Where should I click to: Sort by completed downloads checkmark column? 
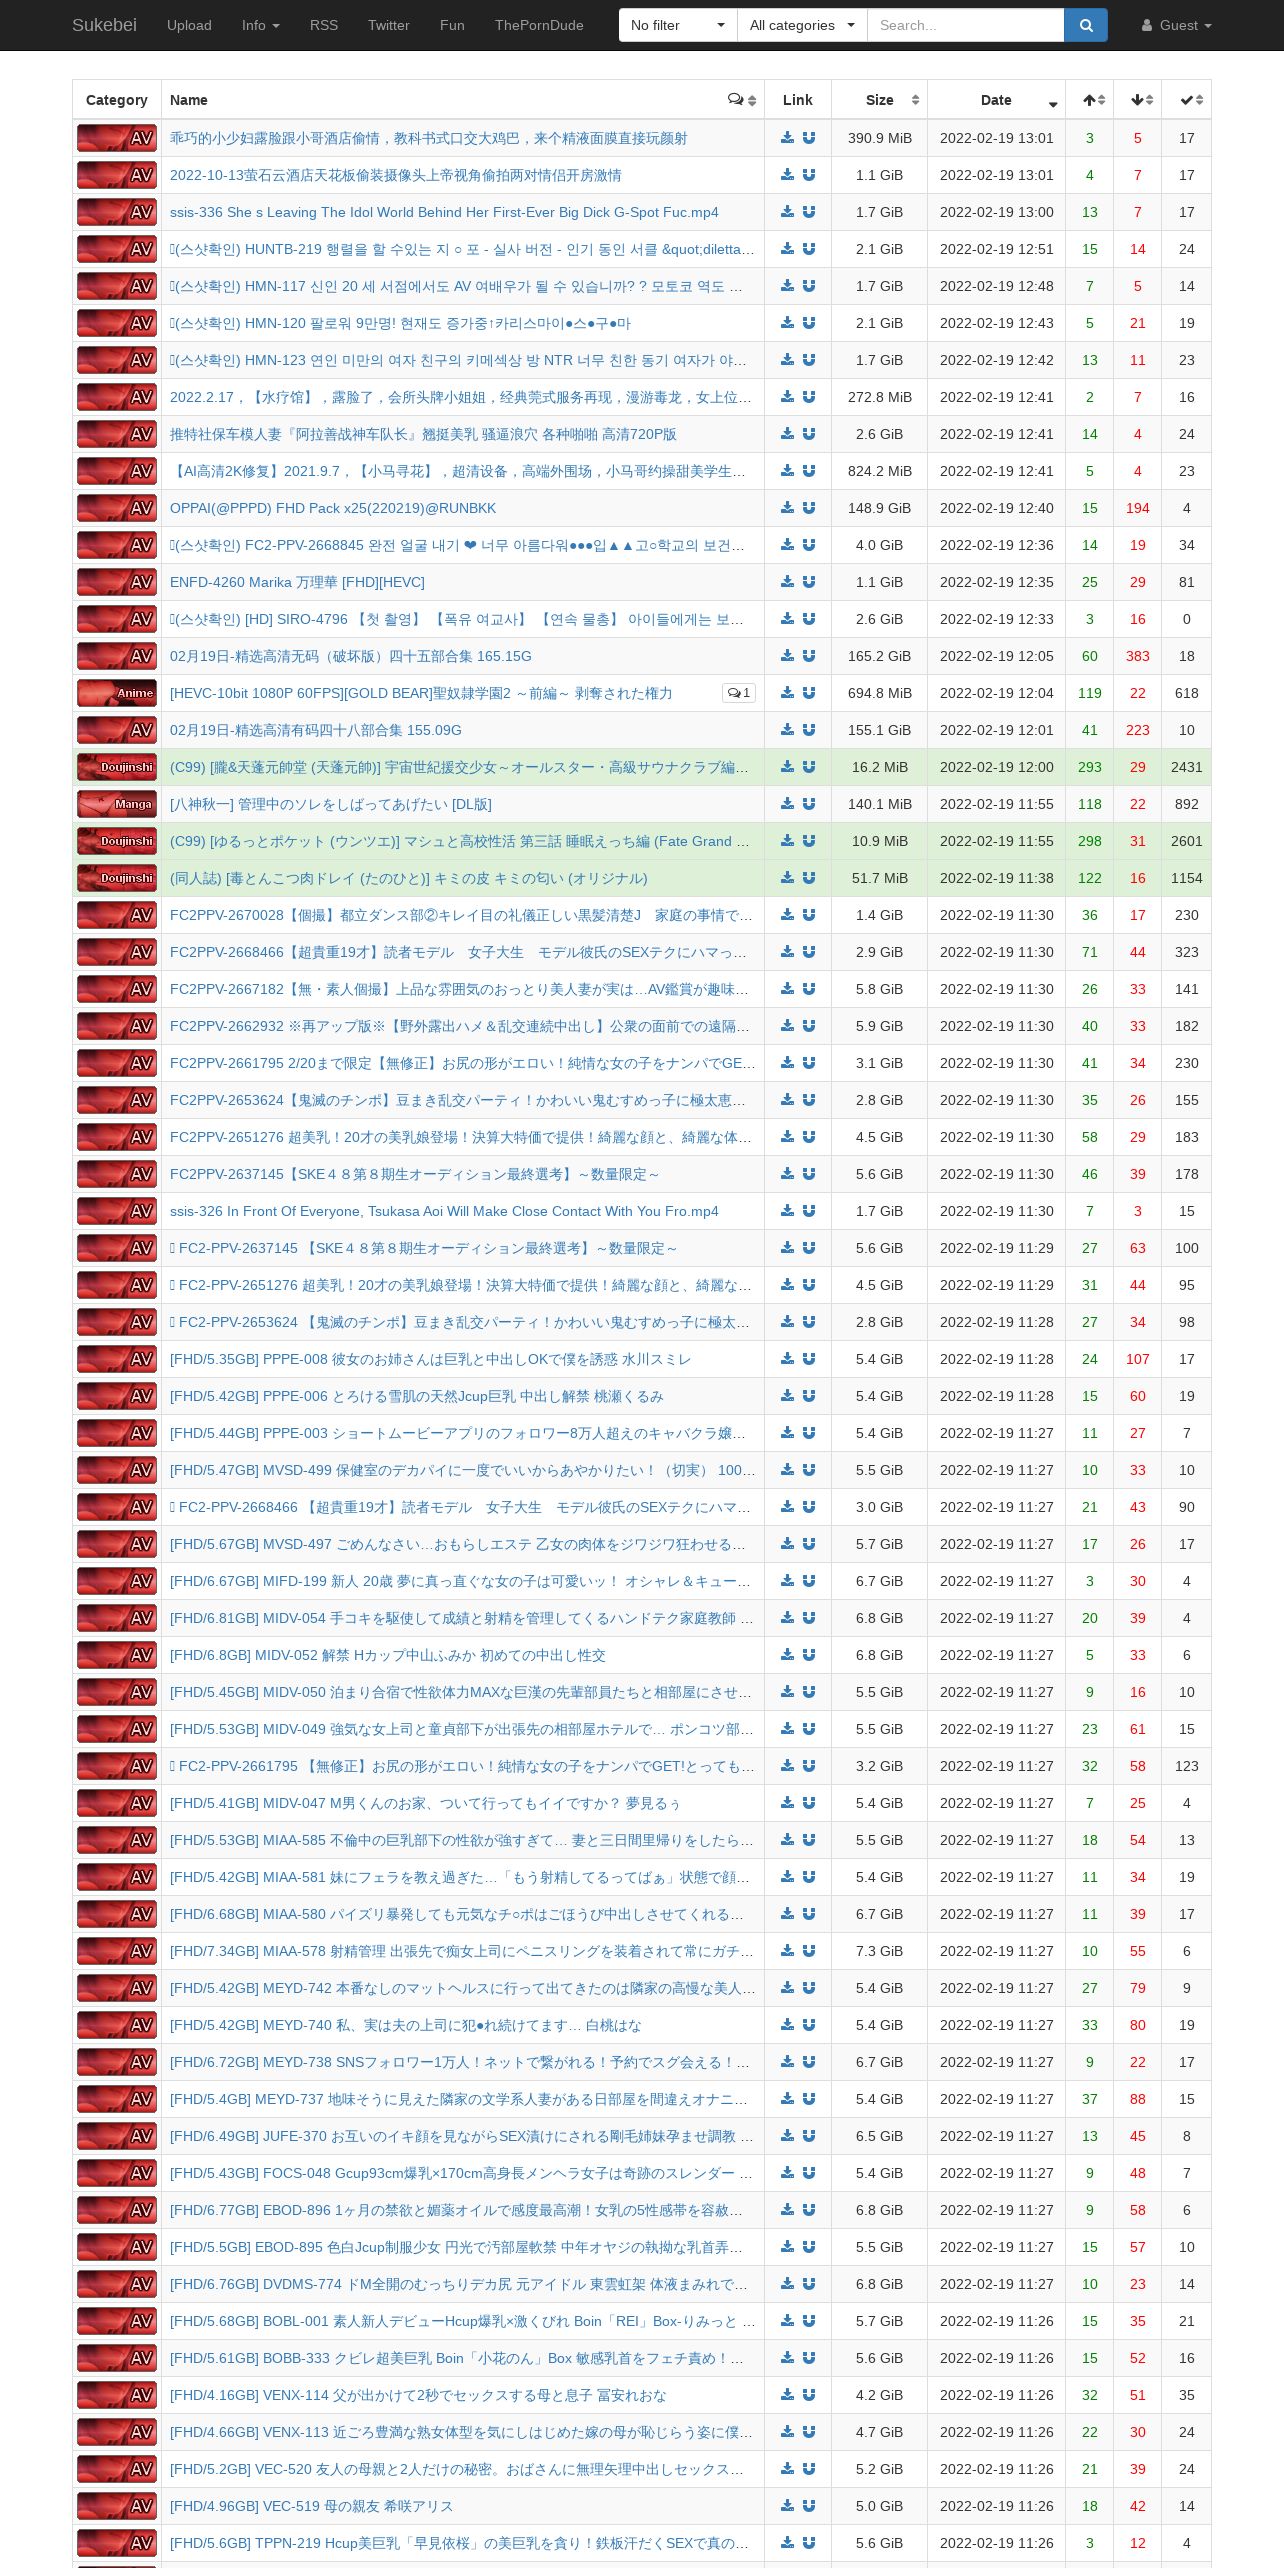coord(1187,100)
